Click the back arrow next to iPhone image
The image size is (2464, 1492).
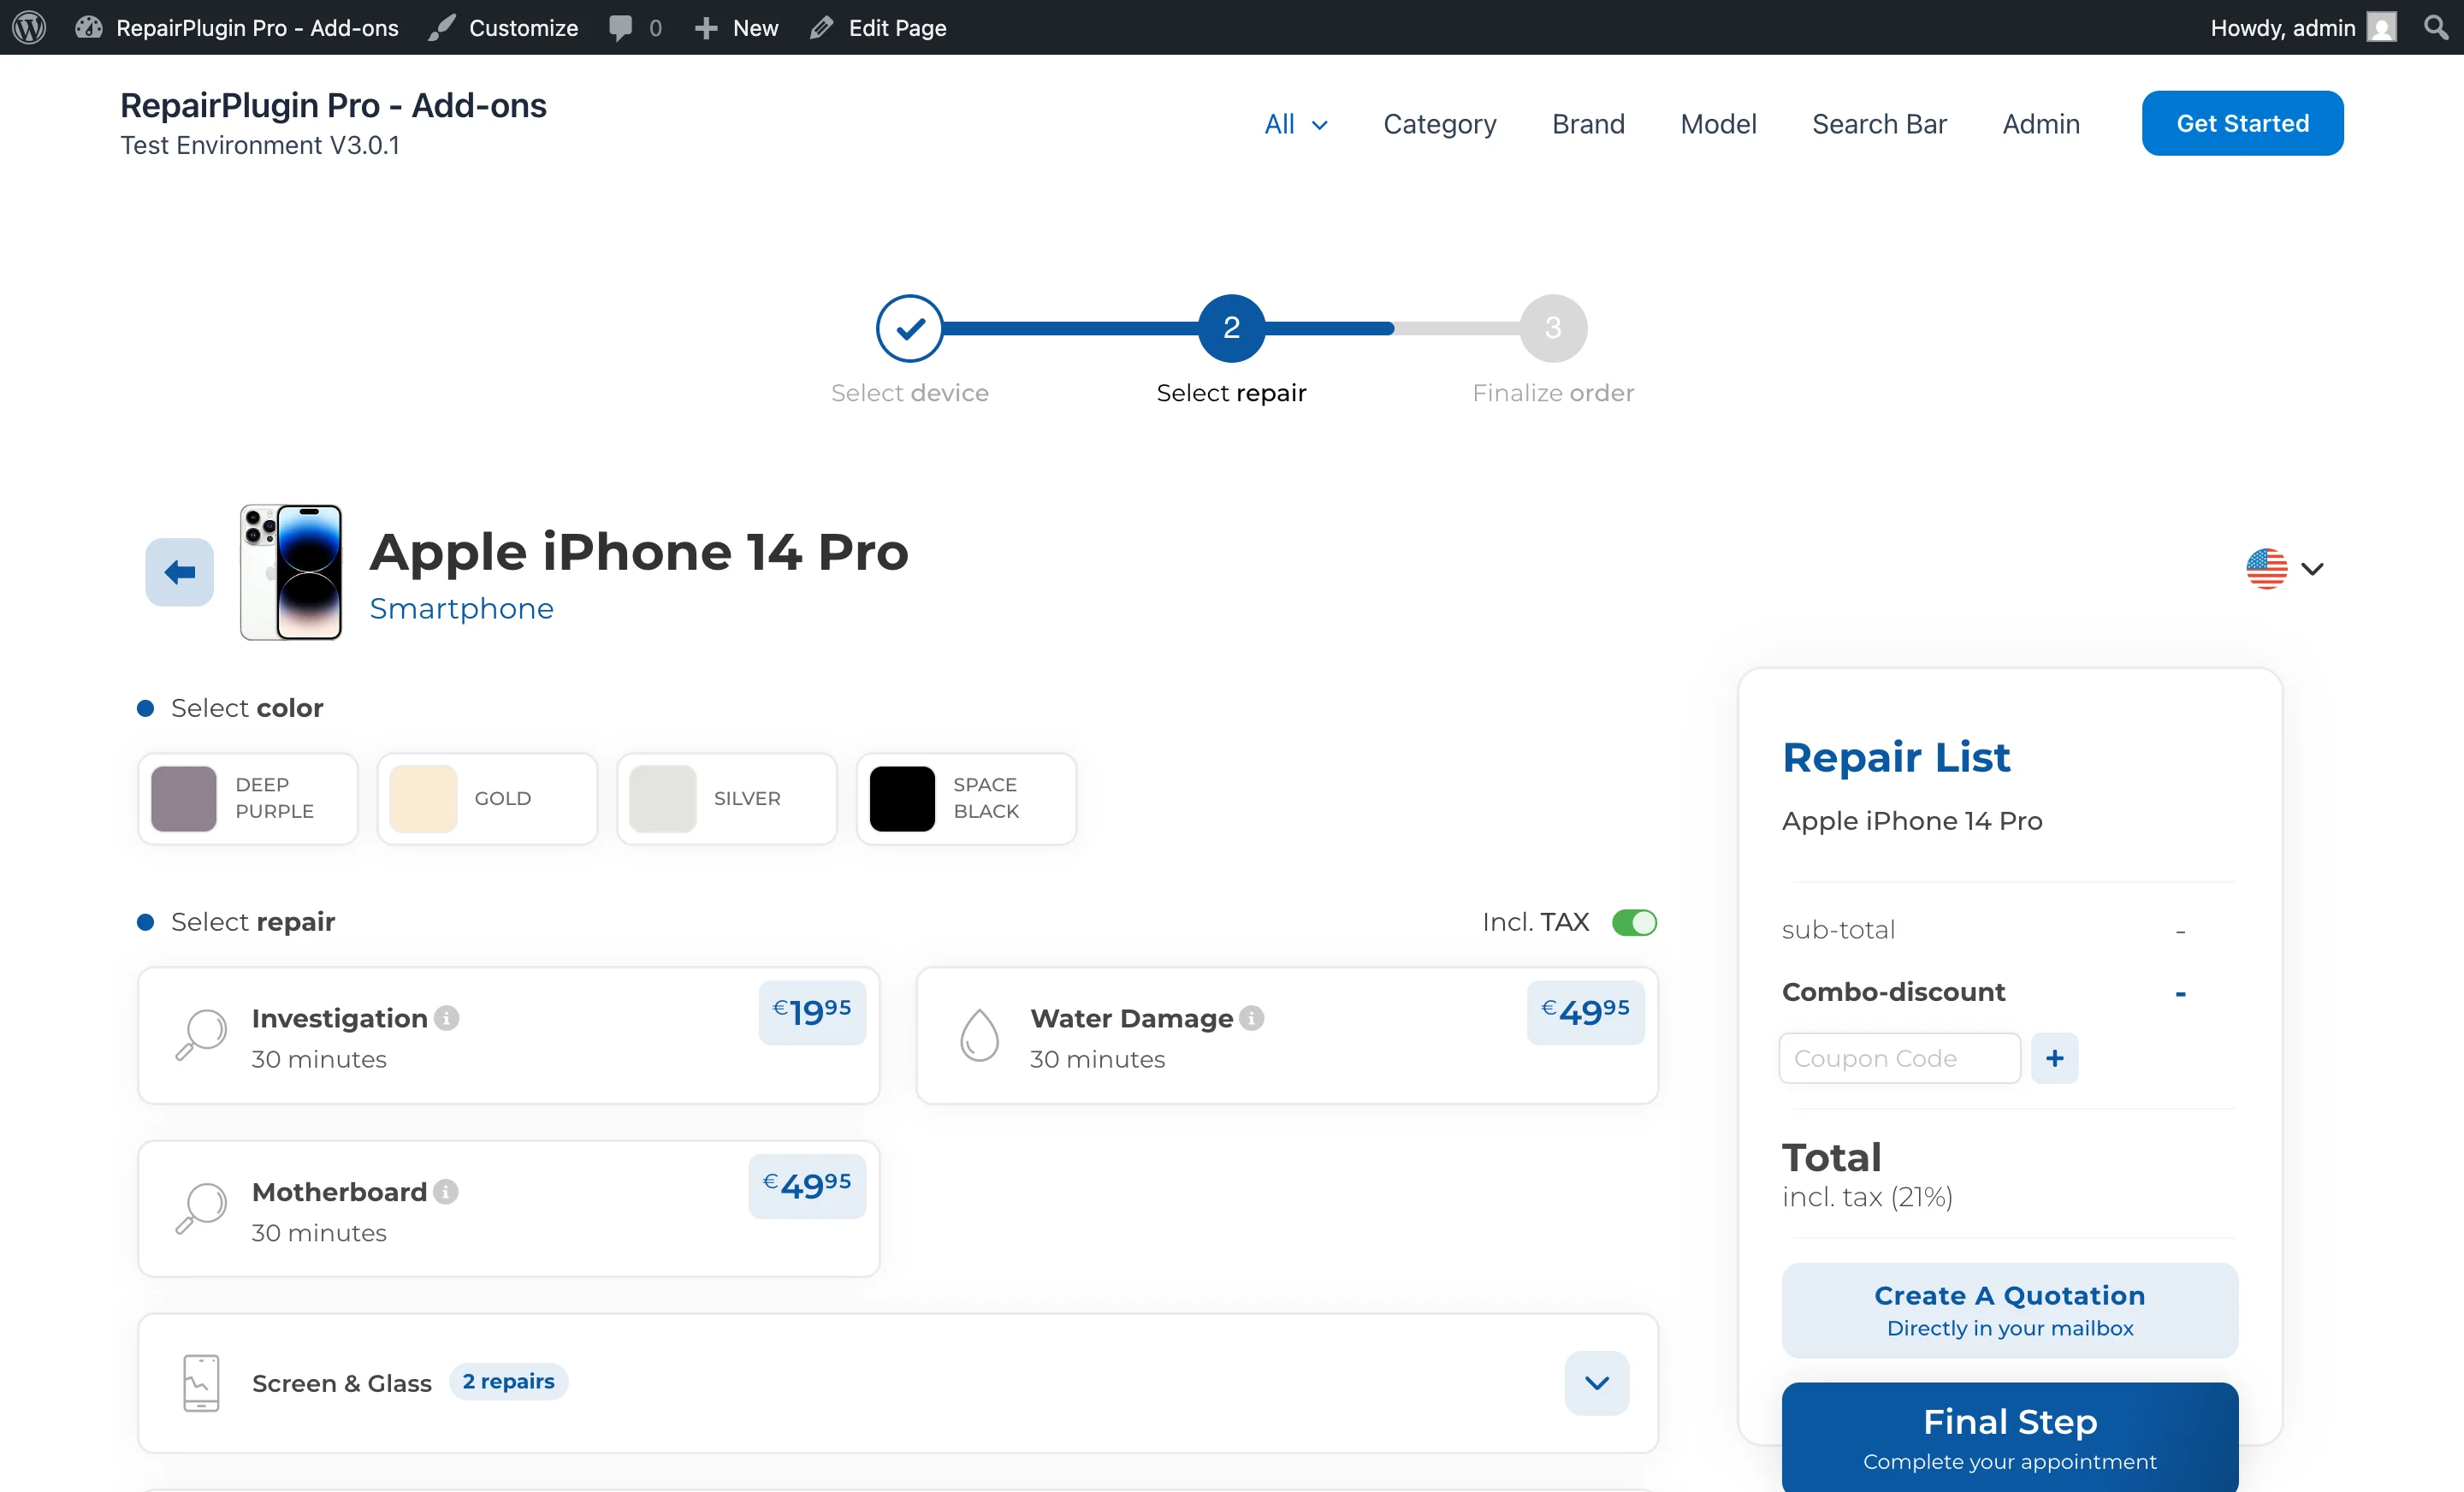pyautogui.click(x=179, y=572)
